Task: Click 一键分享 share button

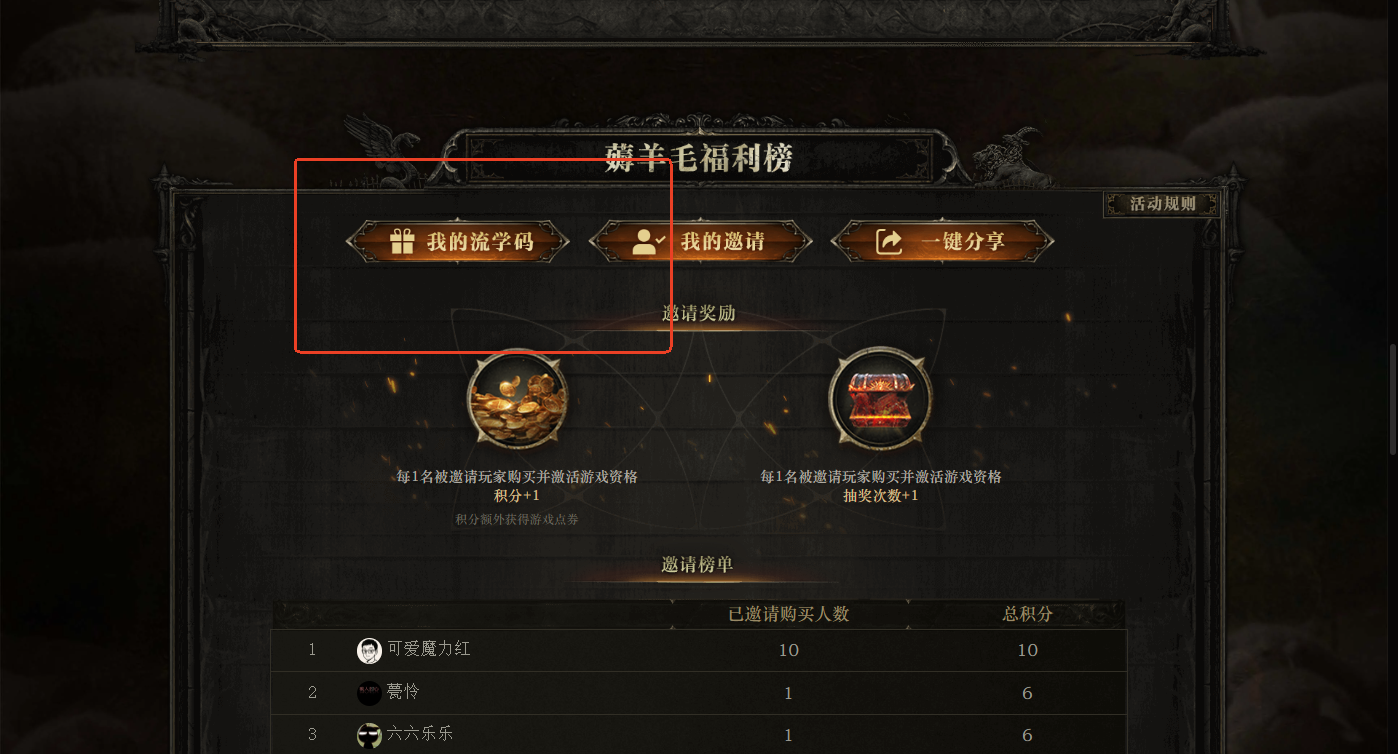Action: (943, 242)
